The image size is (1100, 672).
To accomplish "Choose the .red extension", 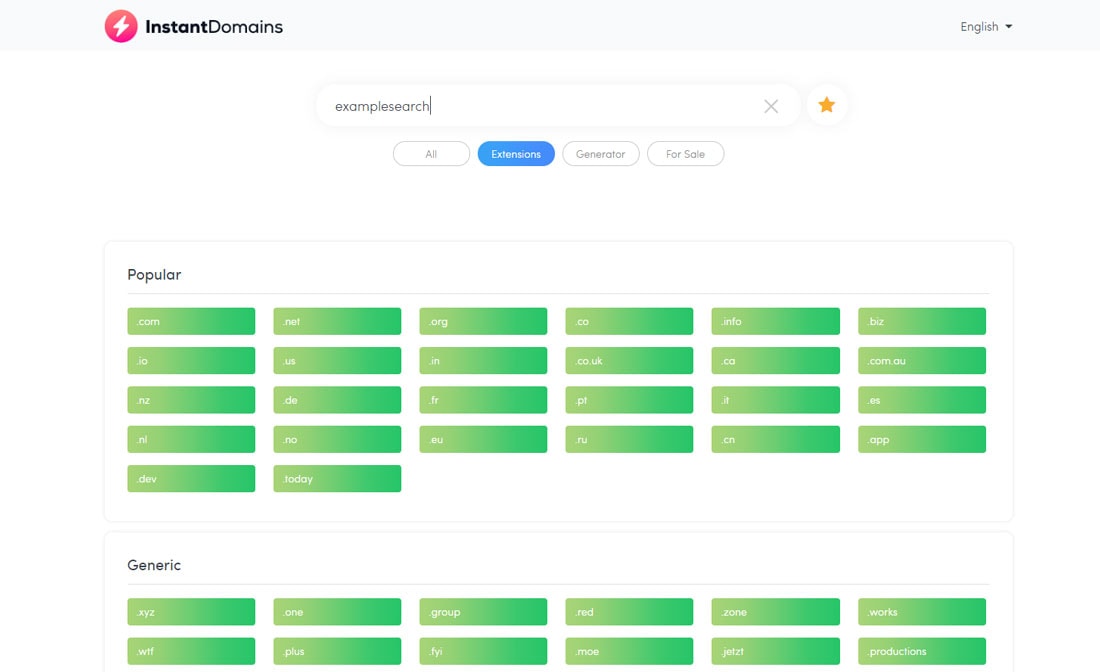I will (x=629, y=612).
